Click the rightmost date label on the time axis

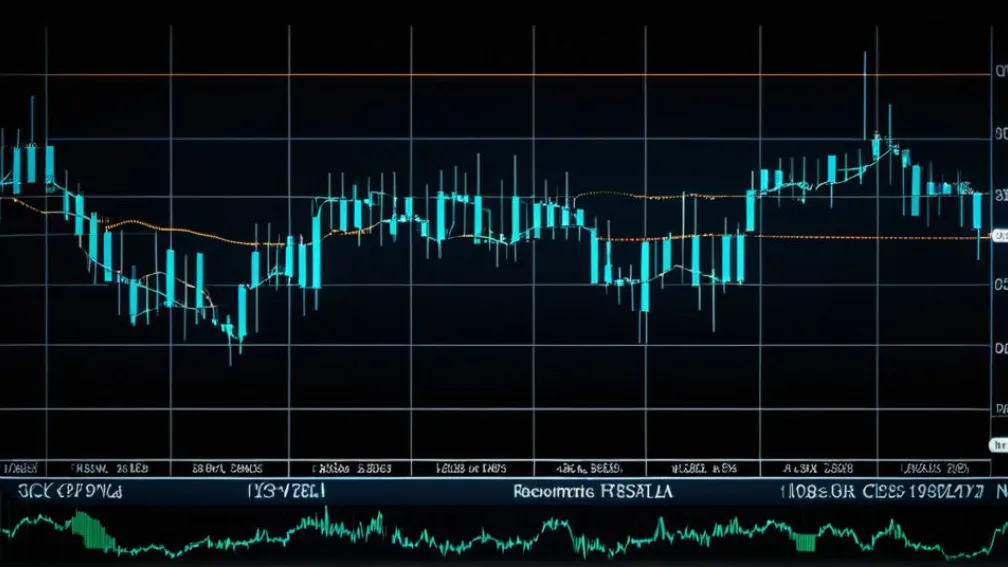tap(934, 467)
